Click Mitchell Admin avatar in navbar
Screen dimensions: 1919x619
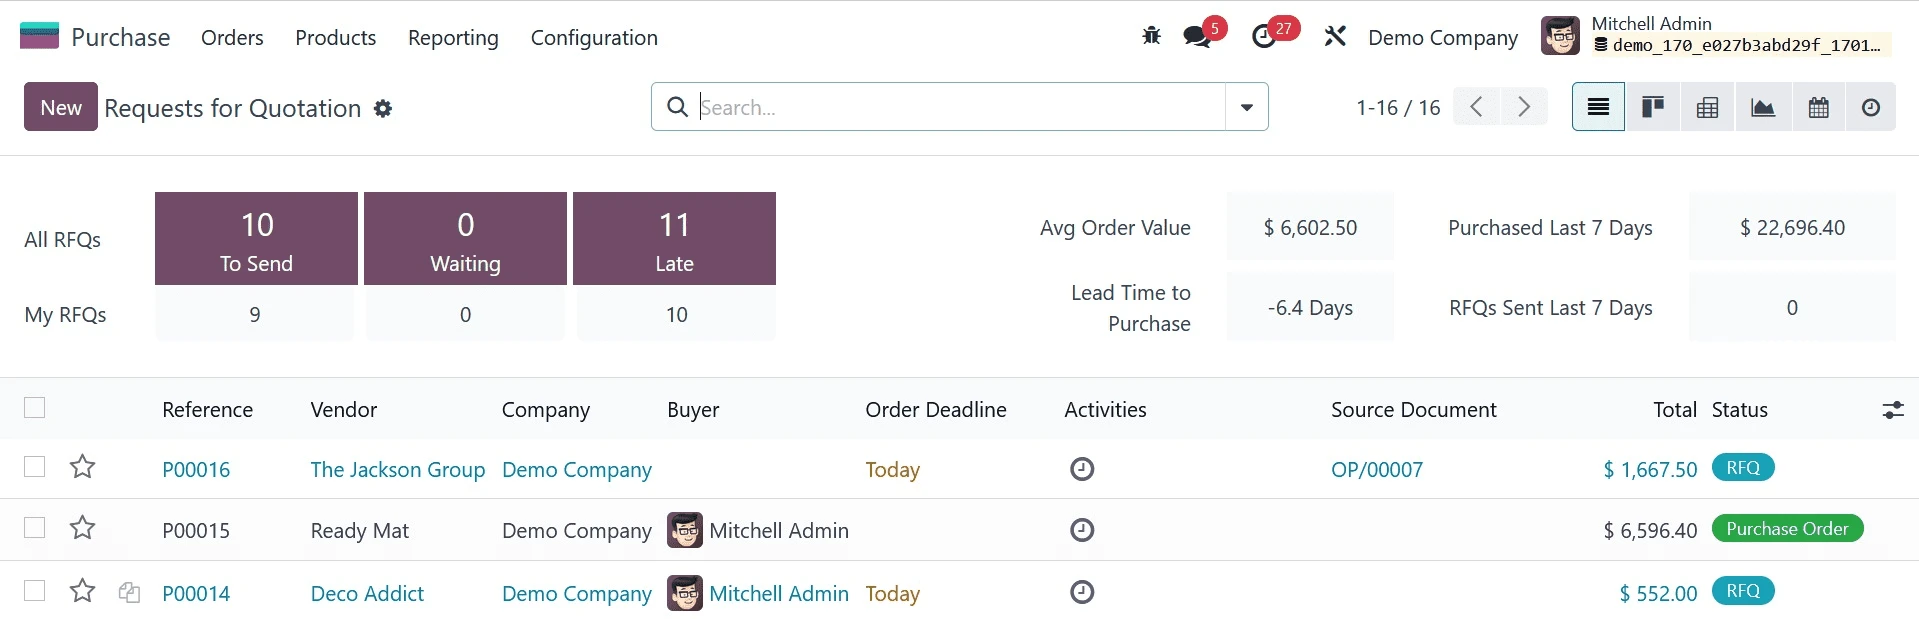(1560, 36)
